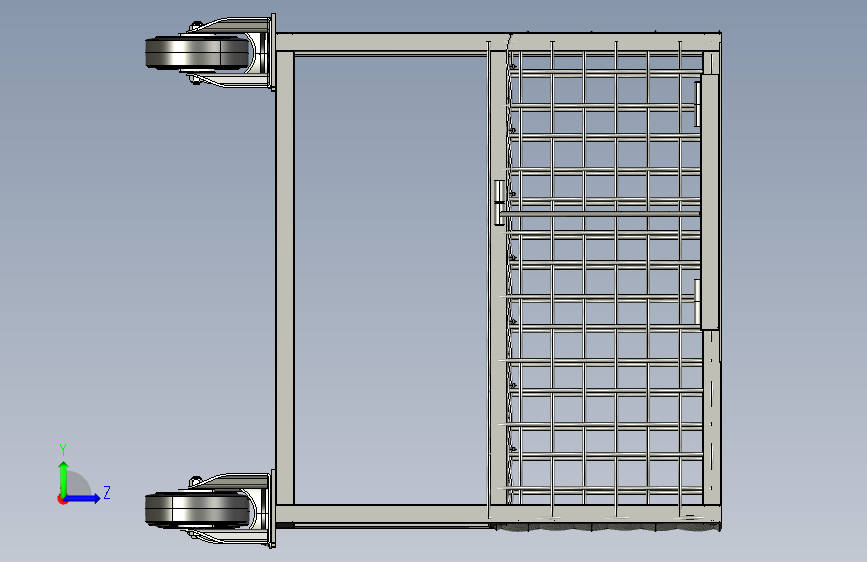This screenshot has width=867, height=562.
Task: Click the "Y" label on the coordinate triad
Action: point(63,450)
